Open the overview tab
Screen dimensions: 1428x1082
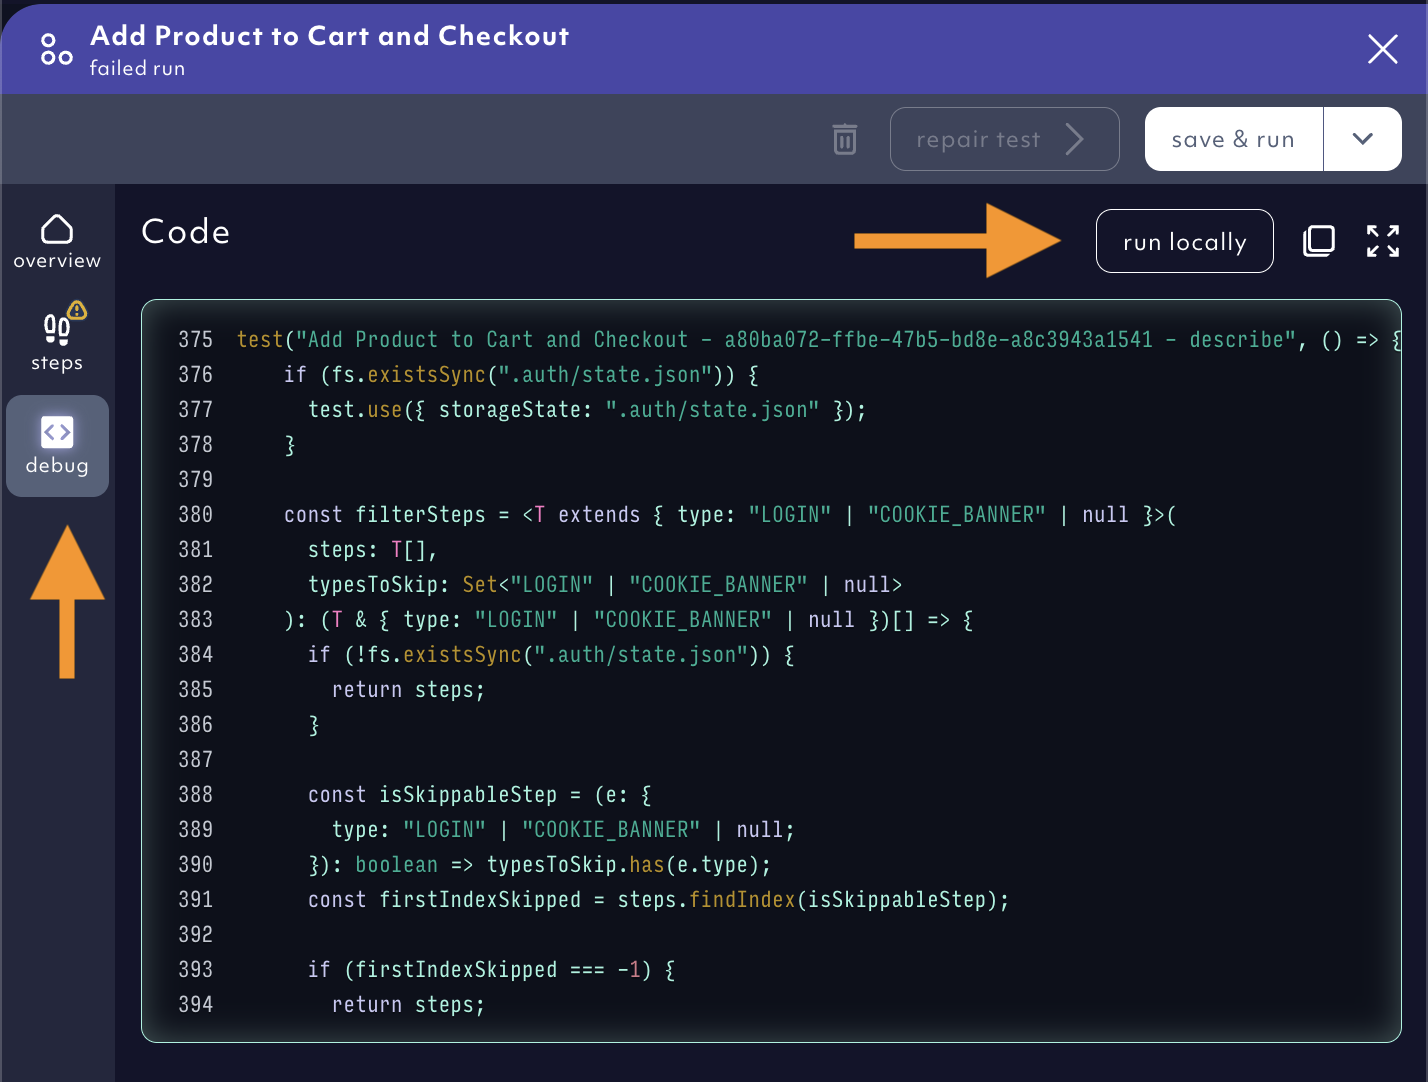click(x=57, y=241)
